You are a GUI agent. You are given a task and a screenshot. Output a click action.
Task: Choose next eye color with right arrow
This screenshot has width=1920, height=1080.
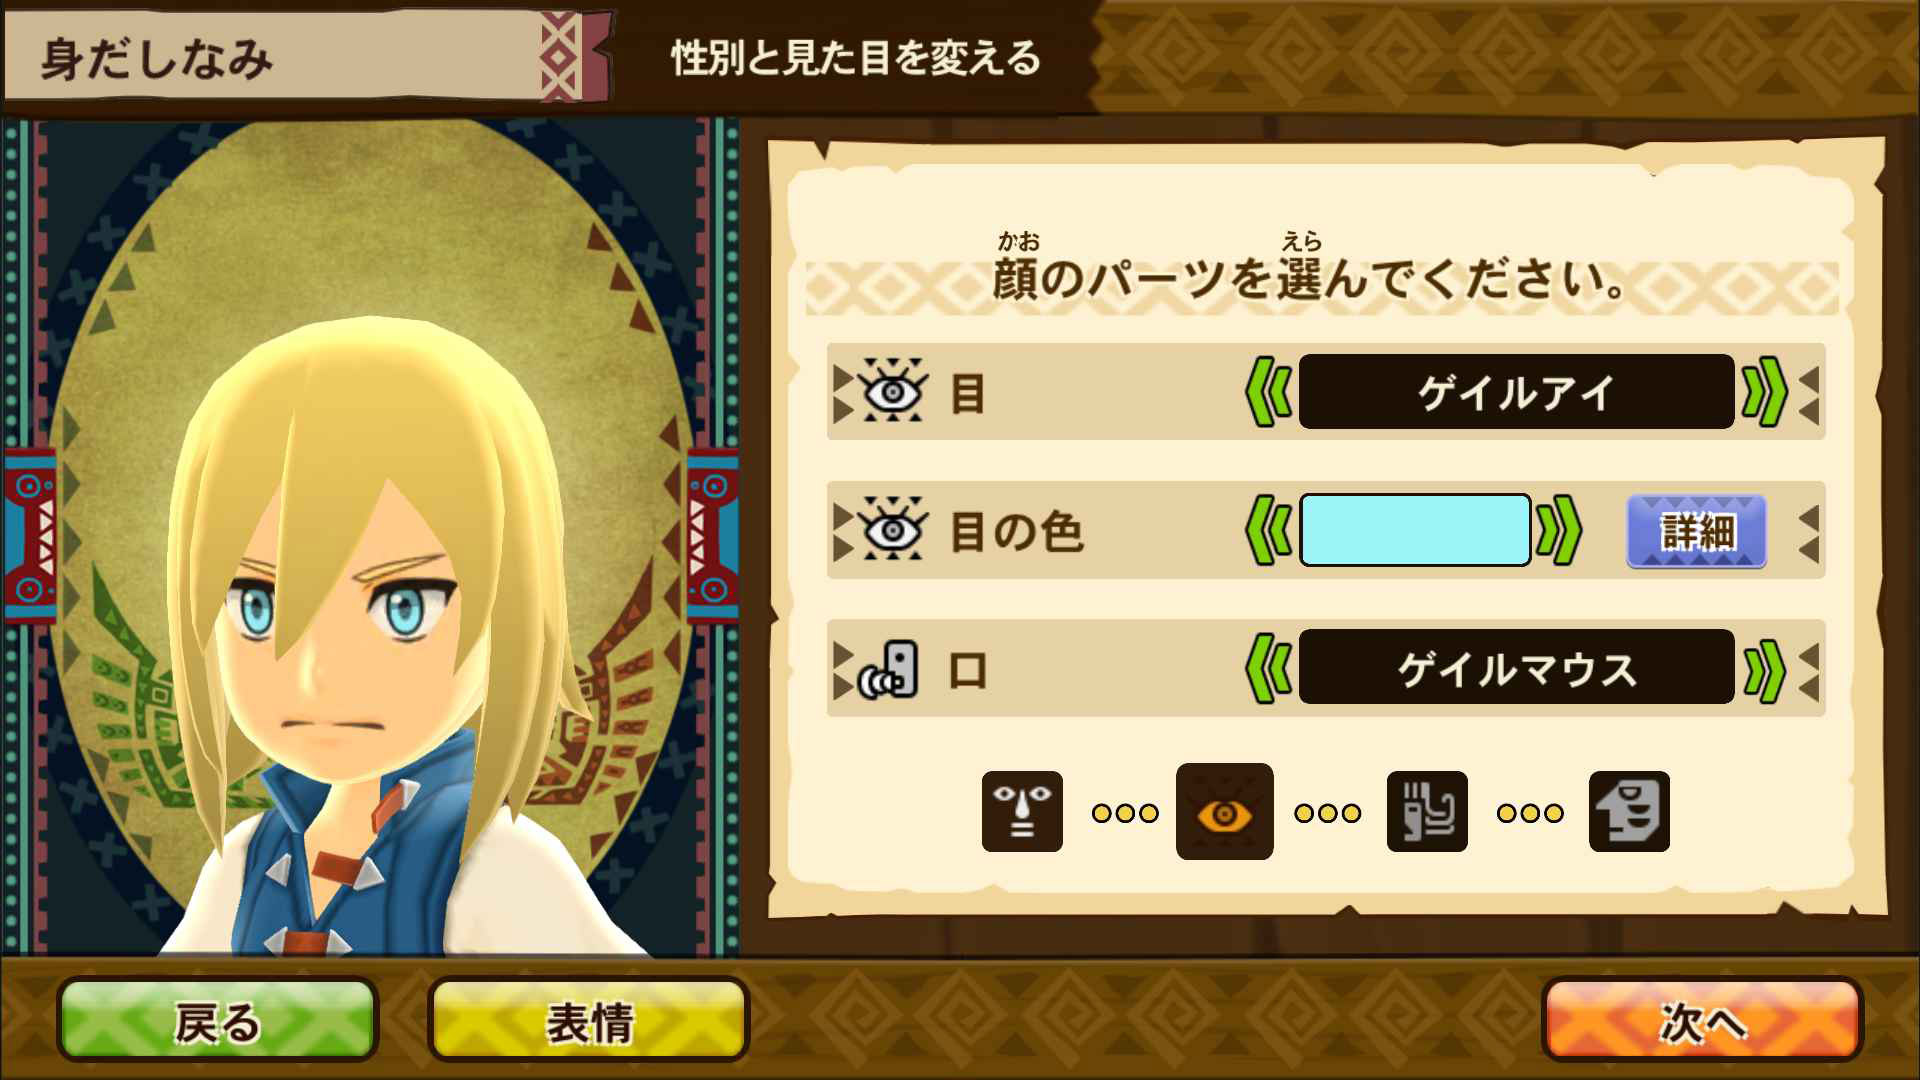click(1560, 530)
